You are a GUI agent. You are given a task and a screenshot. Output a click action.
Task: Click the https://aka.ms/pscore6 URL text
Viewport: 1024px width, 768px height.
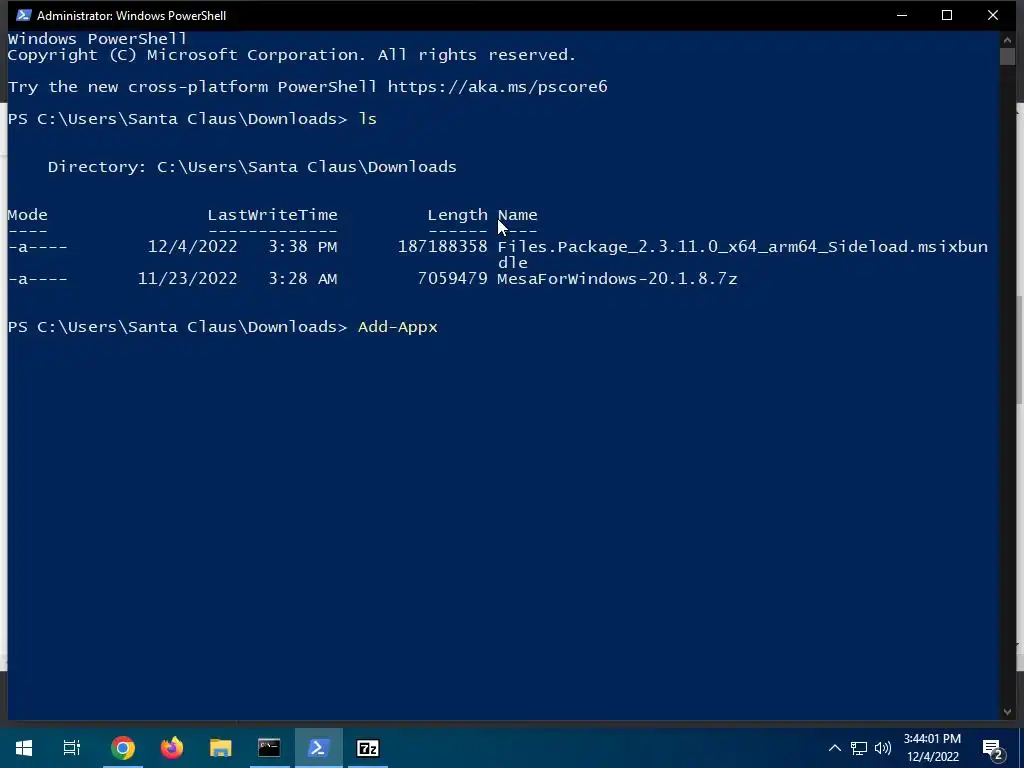coord(498,87)
